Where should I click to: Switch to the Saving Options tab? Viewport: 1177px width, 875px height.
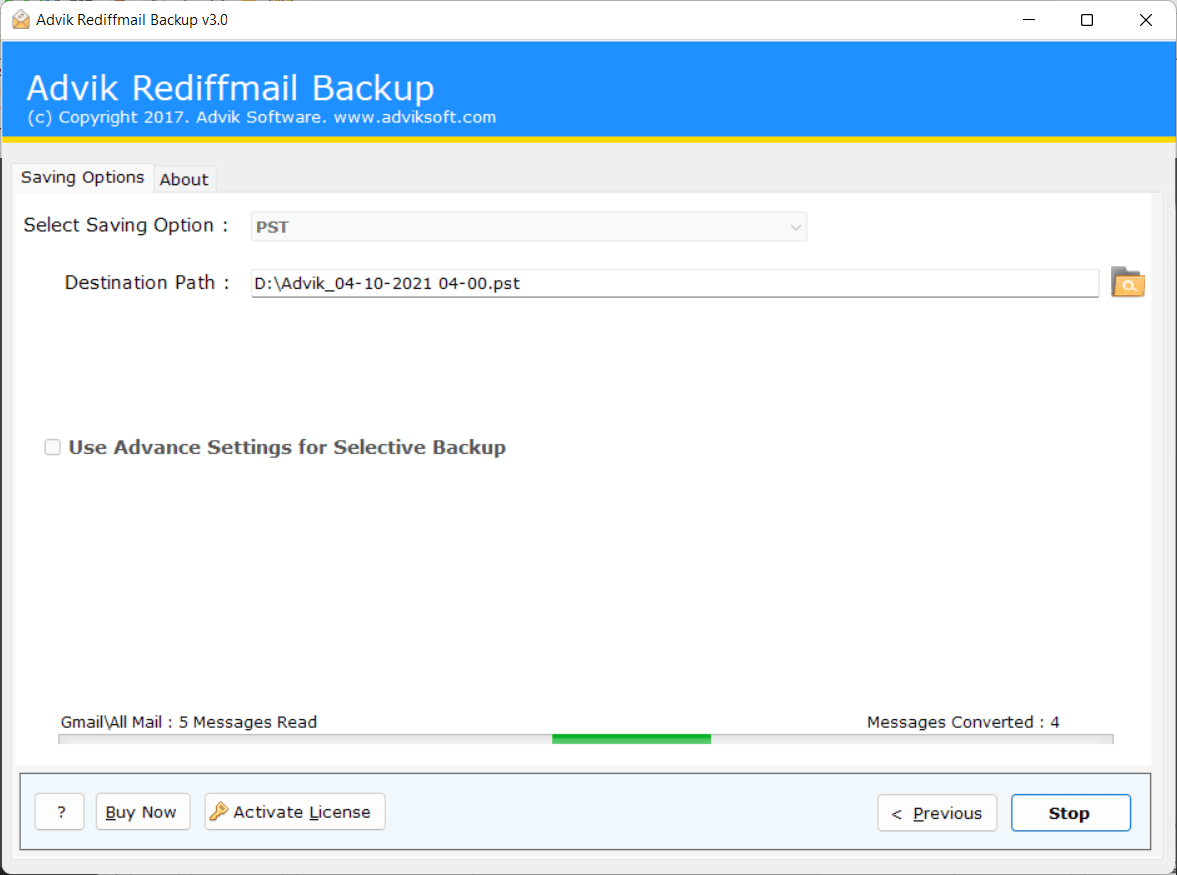point(83,178)
